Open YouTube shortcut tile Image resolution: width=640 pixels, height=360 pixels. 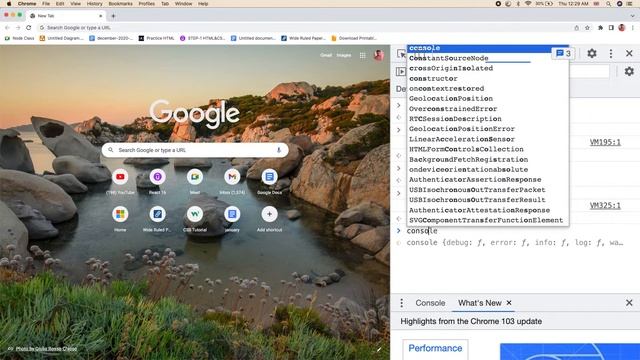click(120, 177)
